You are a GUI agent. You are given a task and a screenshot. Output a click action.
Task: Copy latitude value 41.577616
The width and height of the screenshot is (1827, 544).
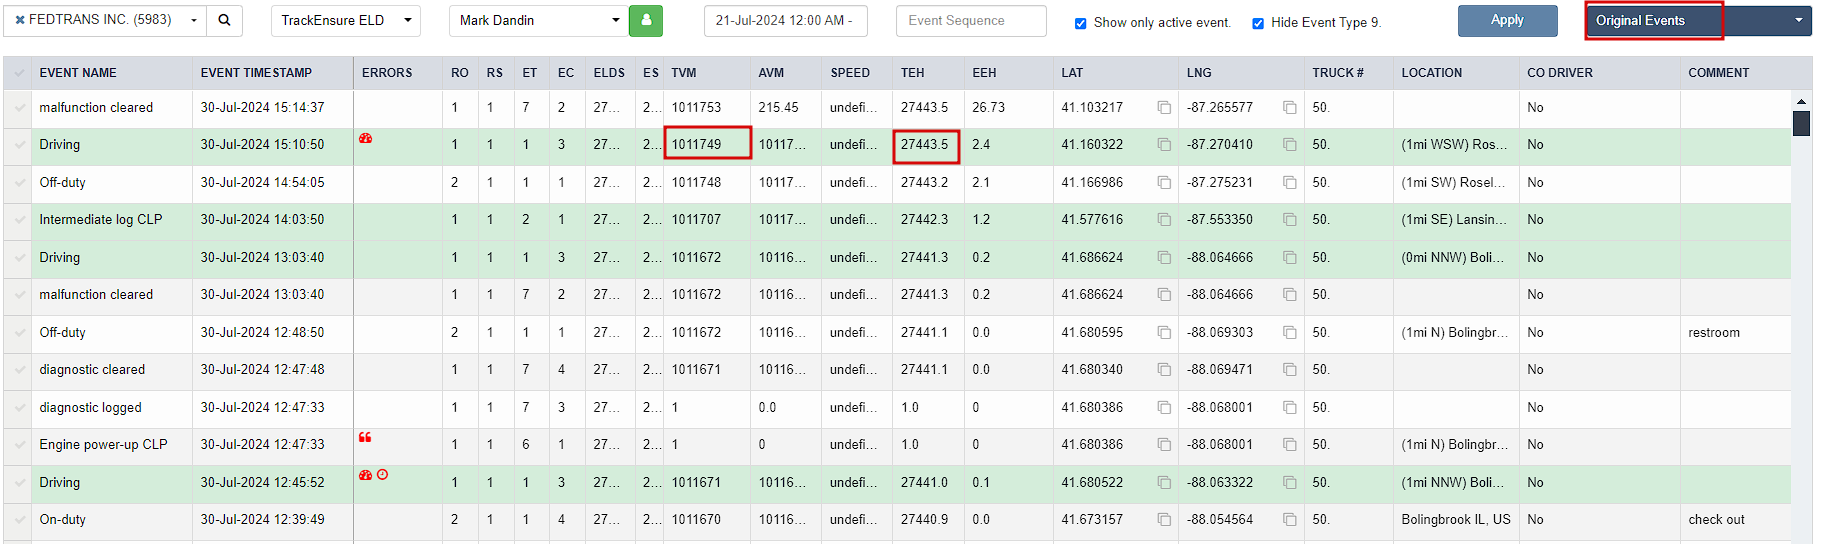pyautogui.click(x=1164, y=220)
